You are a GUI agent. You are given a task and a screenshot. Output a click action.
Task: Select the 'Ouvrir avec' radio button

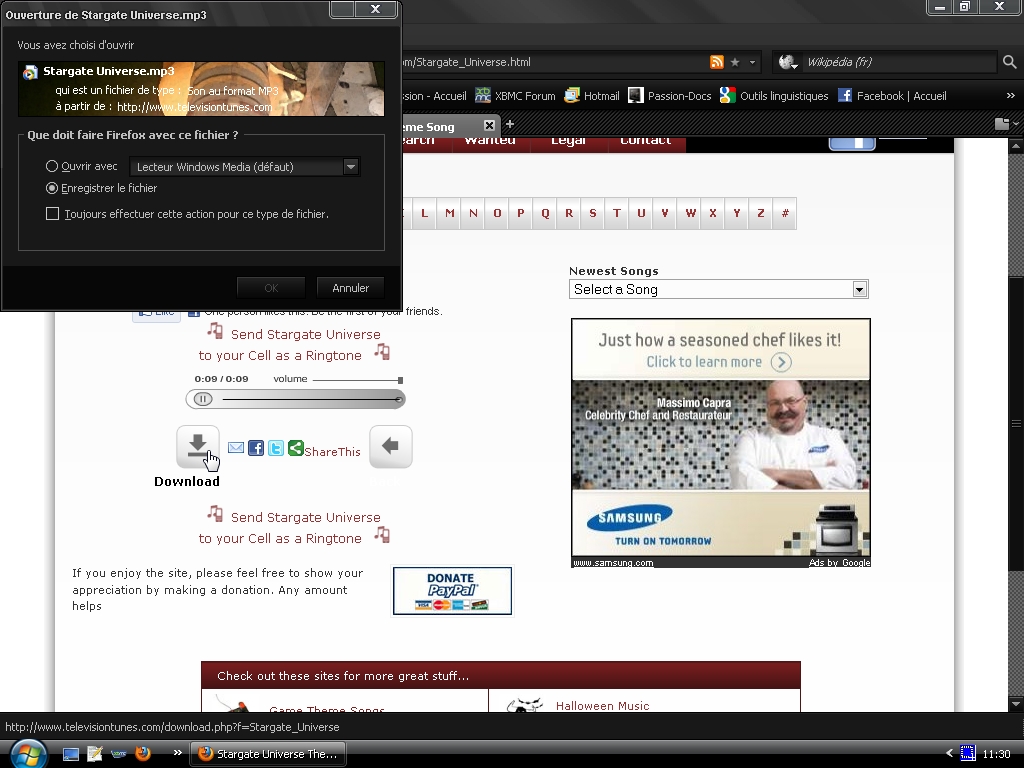click(x=52, y=166)
